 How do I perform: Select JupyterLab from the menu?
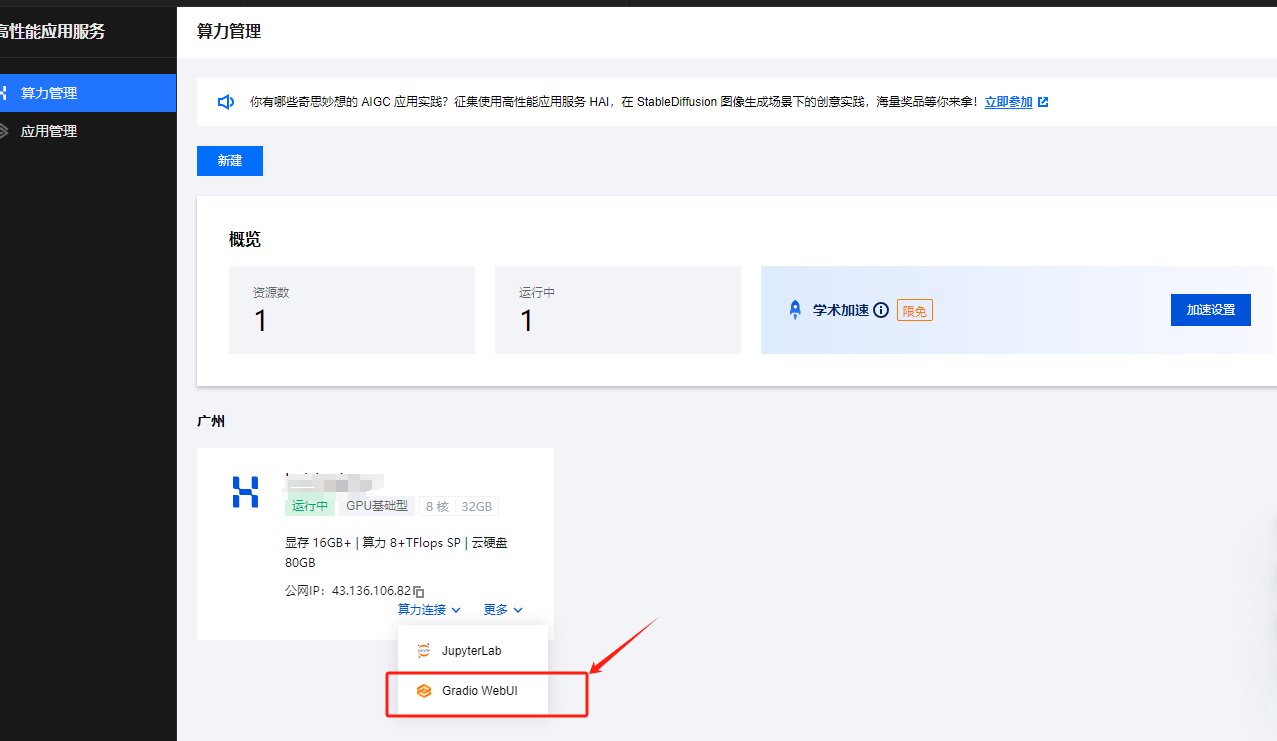[x=473, y=651]
